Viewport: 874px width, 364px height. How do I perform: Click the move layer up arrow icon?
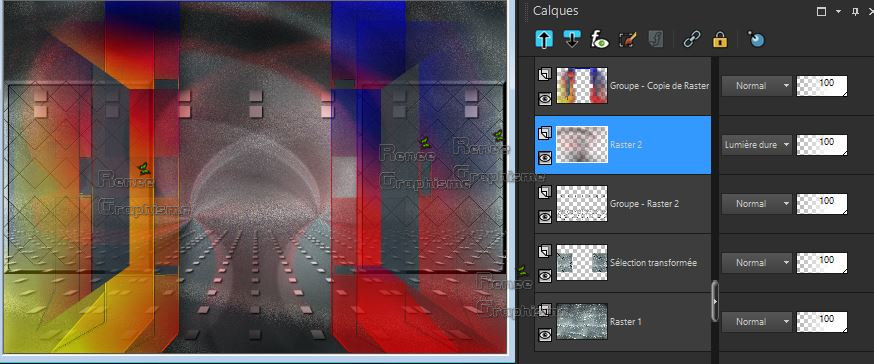[x=543, y=40]
